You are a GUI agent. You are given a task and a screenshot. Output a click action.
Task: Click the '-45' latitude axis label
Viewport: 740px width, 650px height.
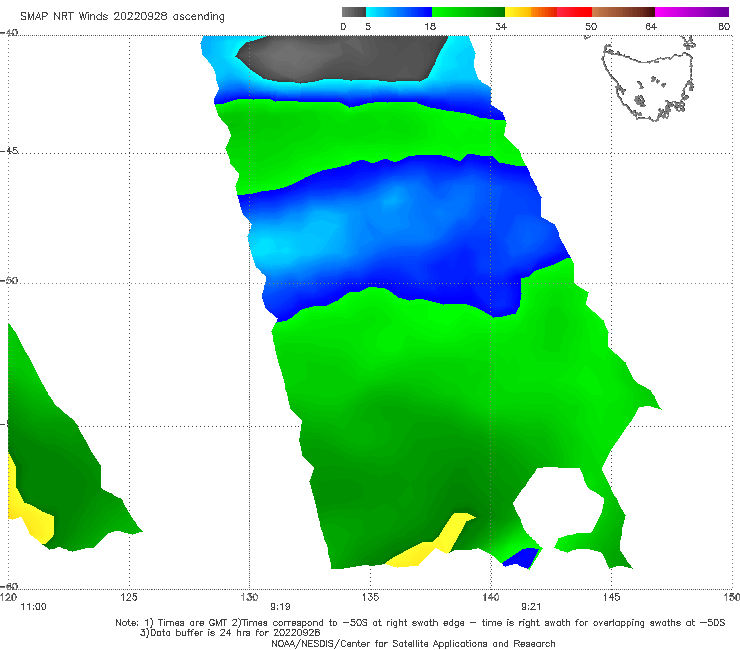point(9,151)
